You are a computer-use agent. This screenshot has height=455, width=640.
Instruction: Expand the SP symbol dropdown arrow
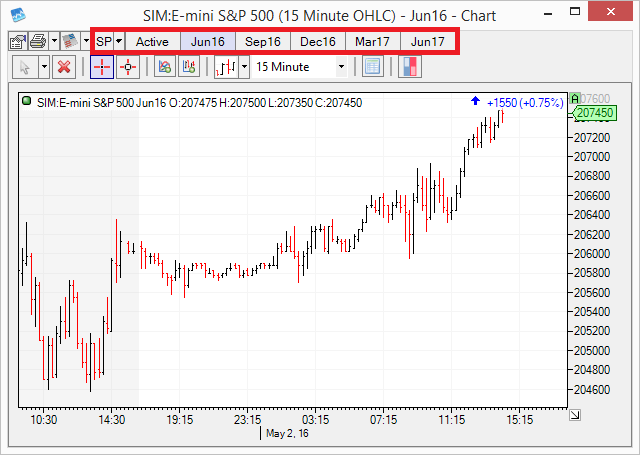pos(119,42)
